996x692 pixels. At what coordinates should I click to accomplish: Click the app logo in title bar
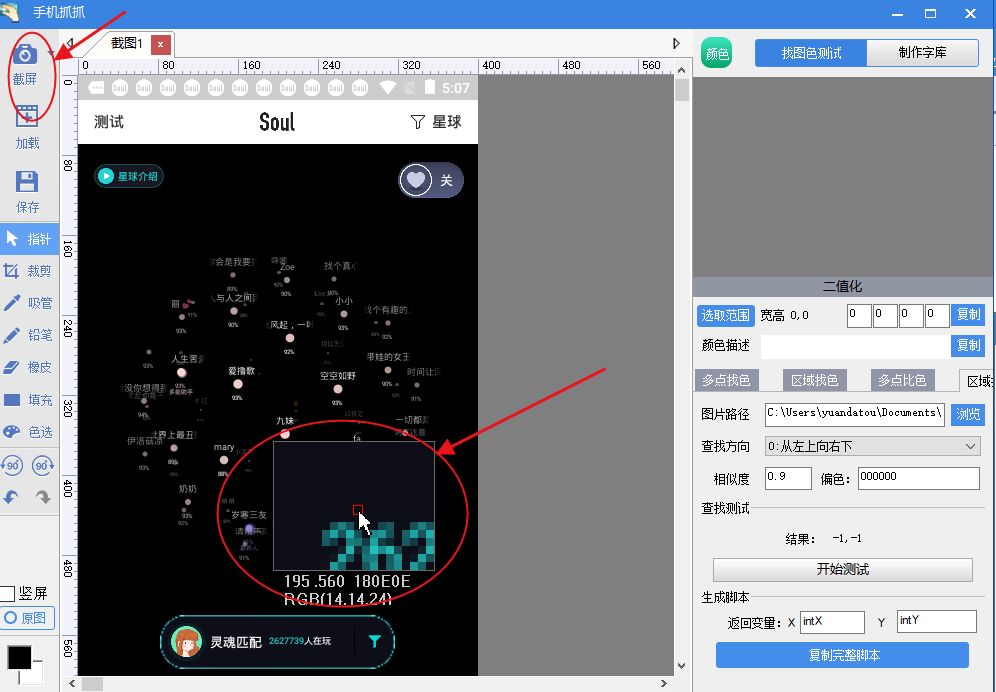11,12
